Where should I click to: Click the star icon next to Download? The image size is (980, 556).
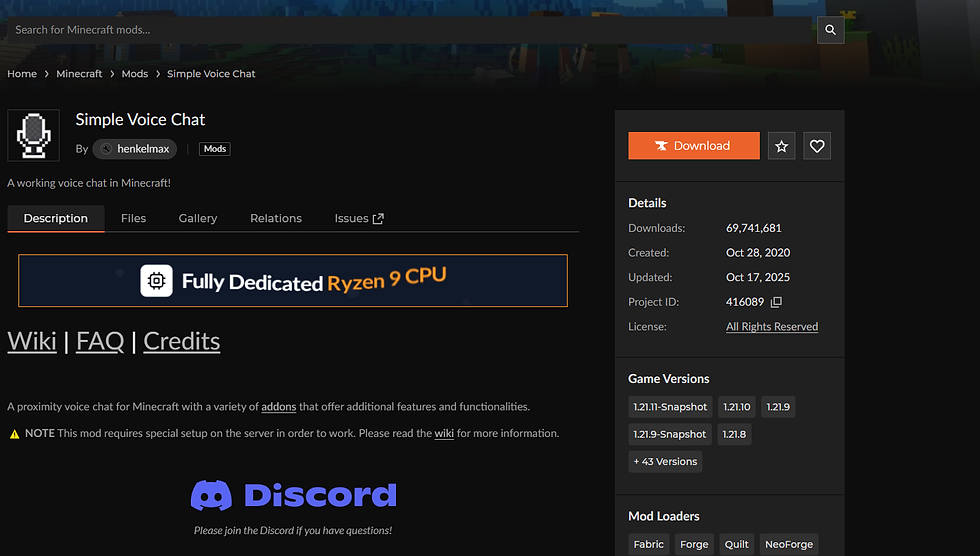(781, 146)
